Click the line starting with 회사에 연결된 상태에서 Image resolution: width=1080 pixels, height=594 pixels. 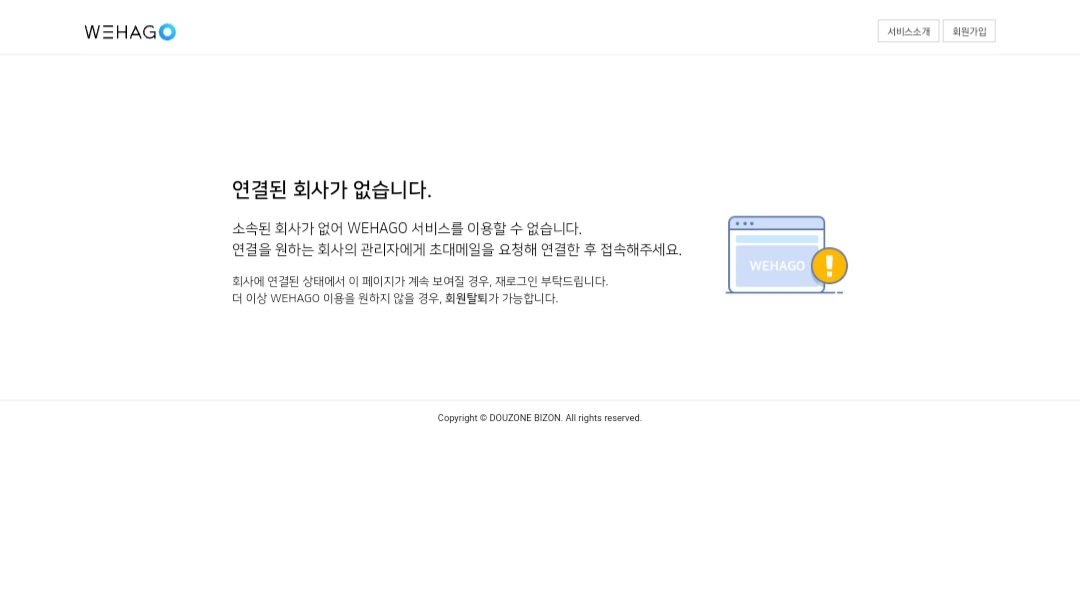pos(419,281)
